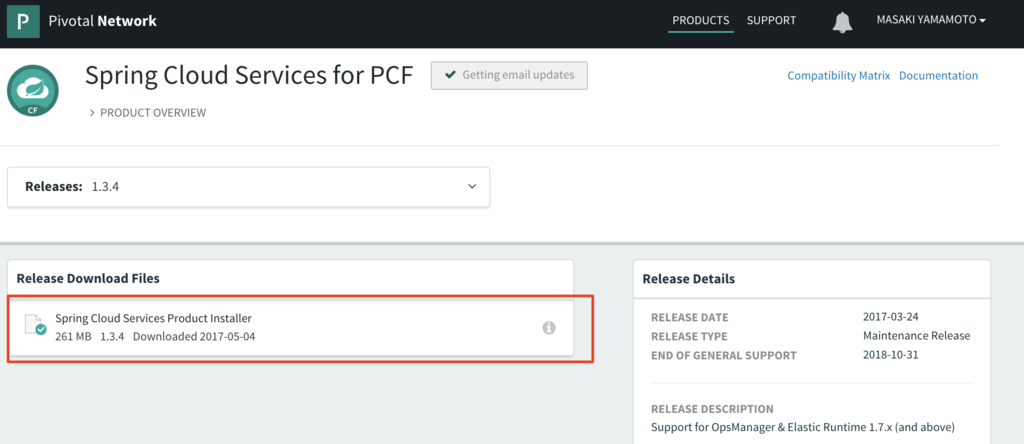Click the RELEASE DESCRIPTION label
Image resolution: width=1024 pixels, height=444 pixels.
pyautogui.click(x=712, y=409)
